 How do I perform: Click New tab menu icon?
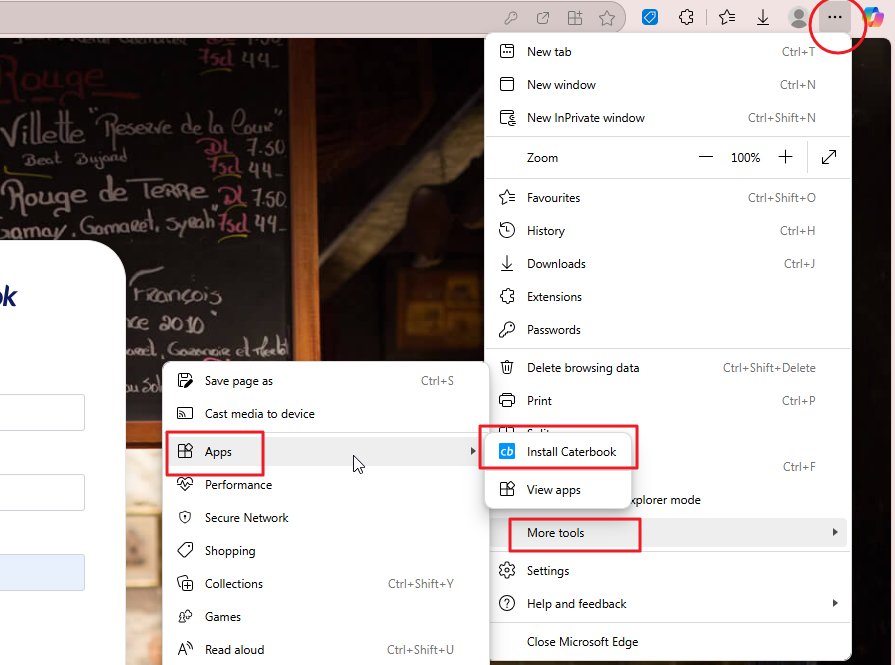pos(507,51)
